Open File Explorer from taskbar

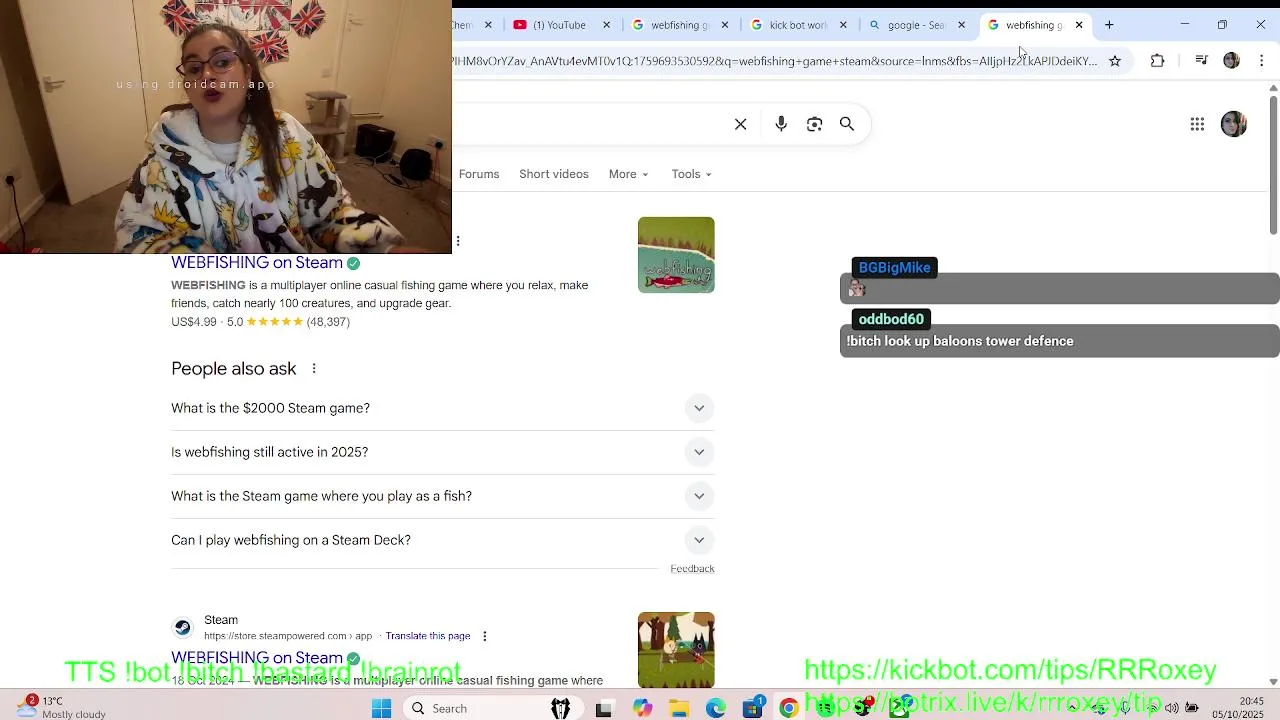(x=679, y=708)
